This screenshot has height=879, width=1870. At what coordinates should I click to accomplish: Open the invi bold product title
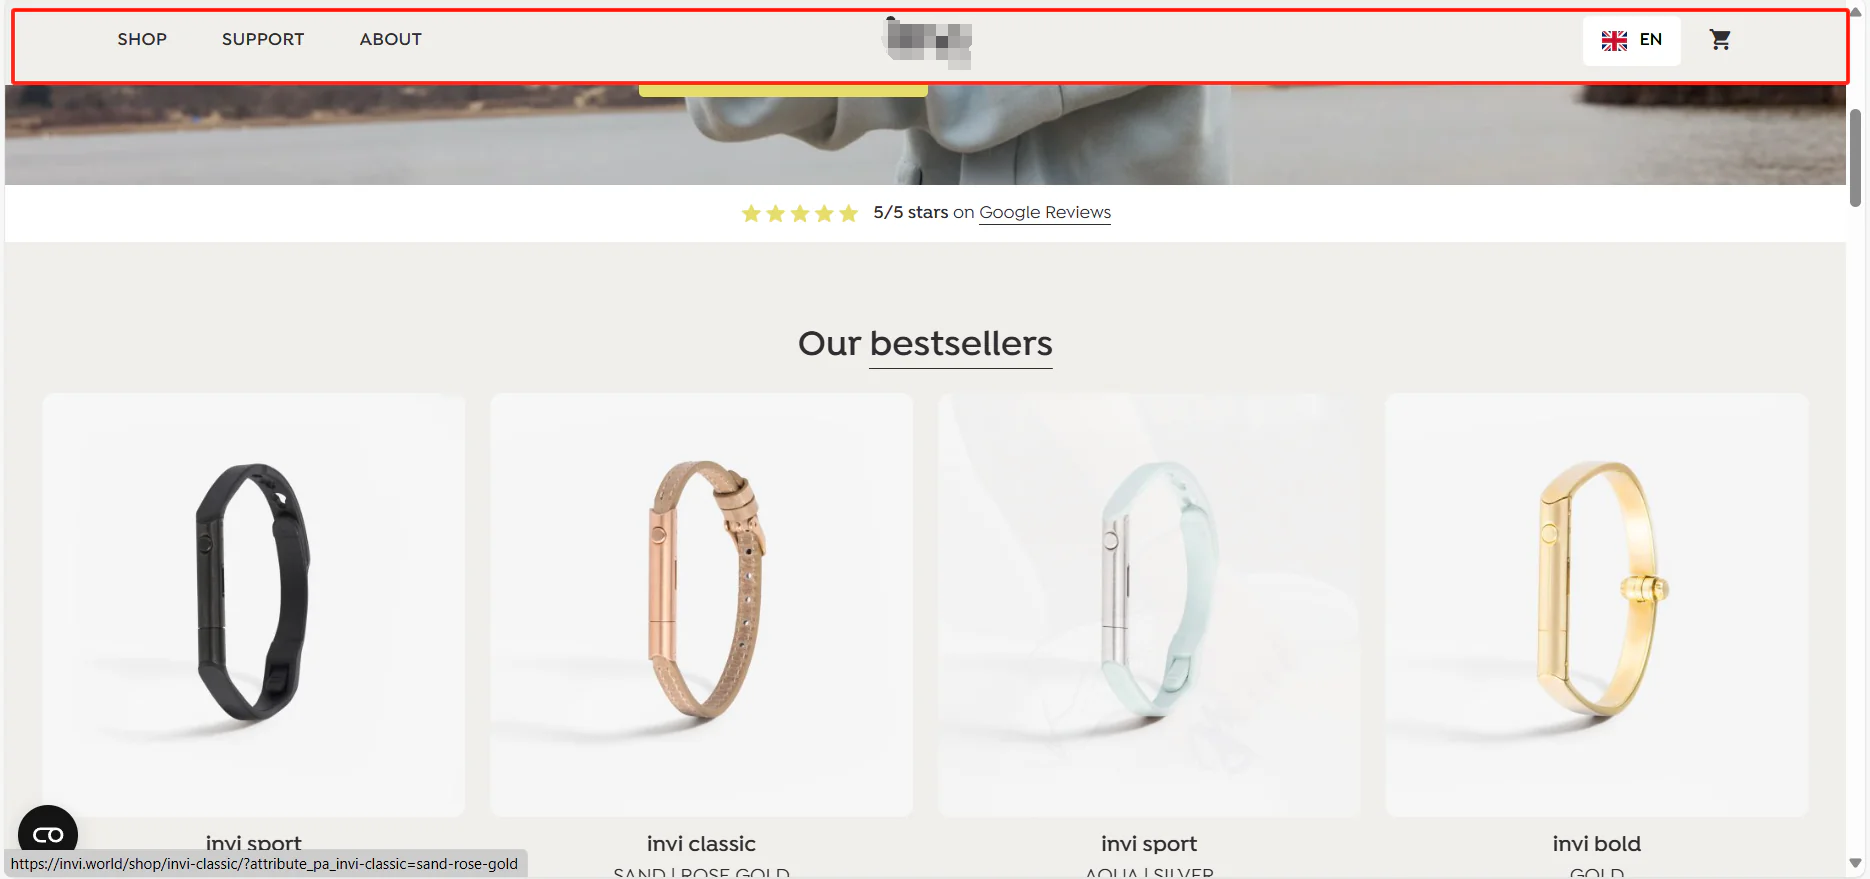click(1597, 843)
